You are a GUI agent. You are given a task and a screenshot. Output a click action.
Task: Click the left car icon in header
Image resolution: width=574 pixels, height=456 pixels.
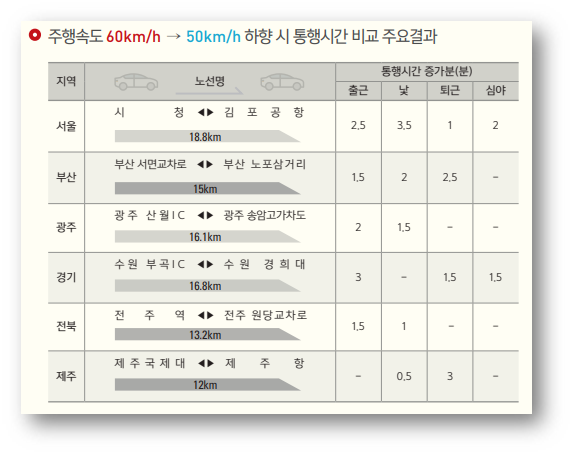point(136,82)
